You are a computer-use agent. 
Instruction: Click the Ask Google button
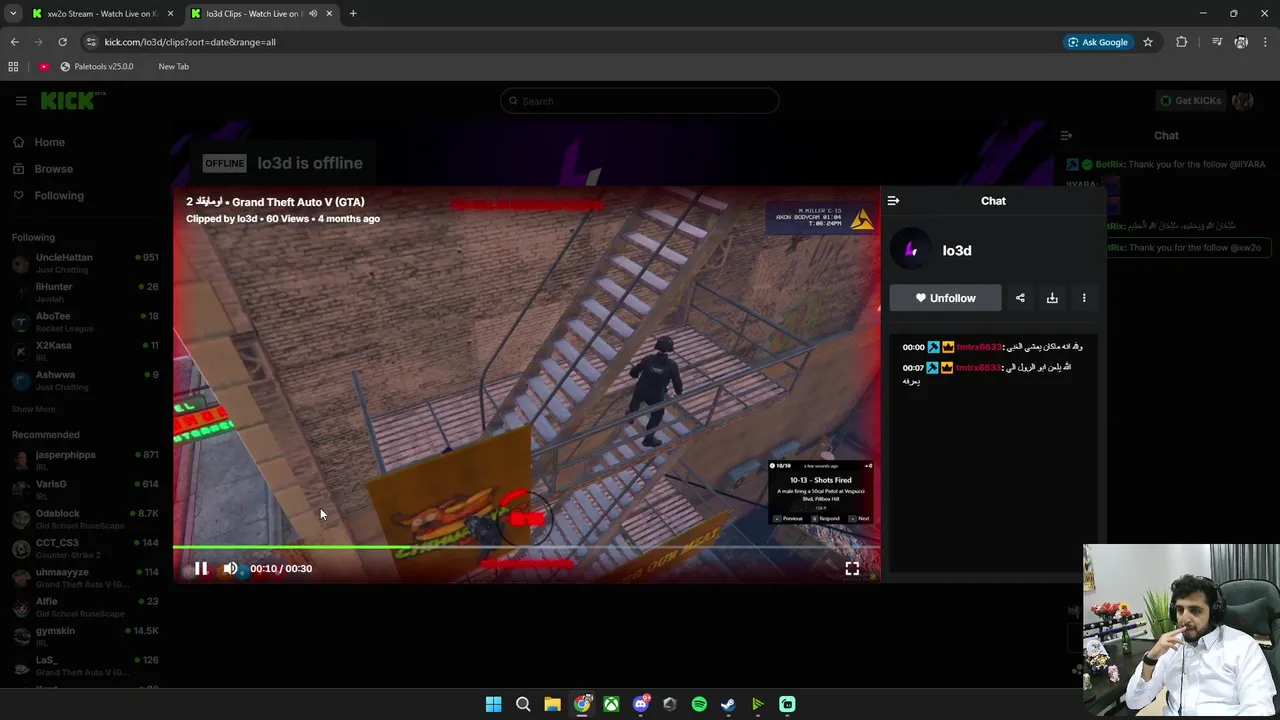point(1098,42)
